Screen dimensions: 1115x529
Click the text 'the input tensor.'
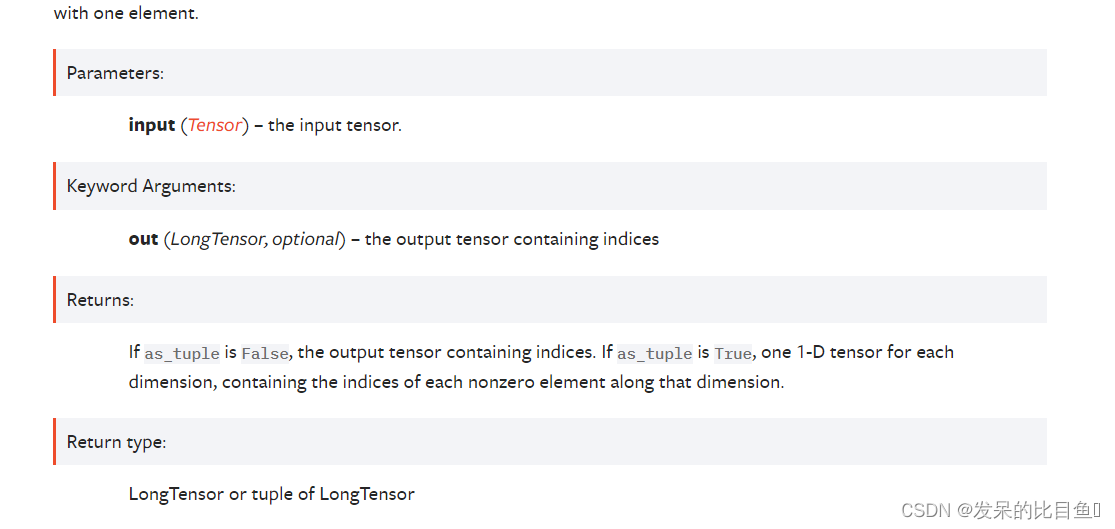click(335, 126)
